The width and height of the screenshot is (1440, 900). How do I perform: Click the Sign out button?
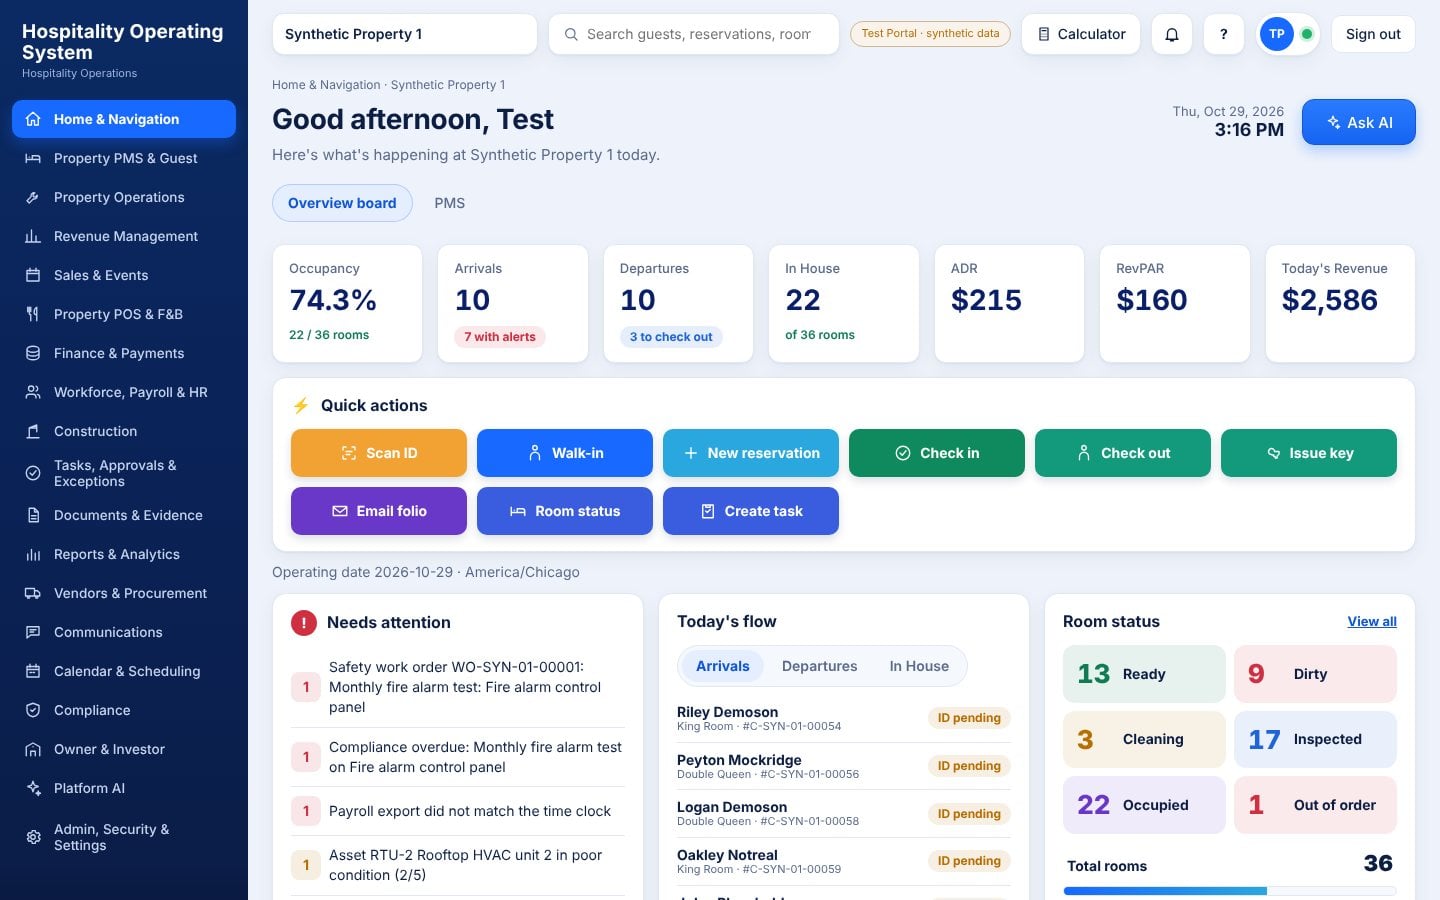pyautogui.click(x=1373, y=34)
